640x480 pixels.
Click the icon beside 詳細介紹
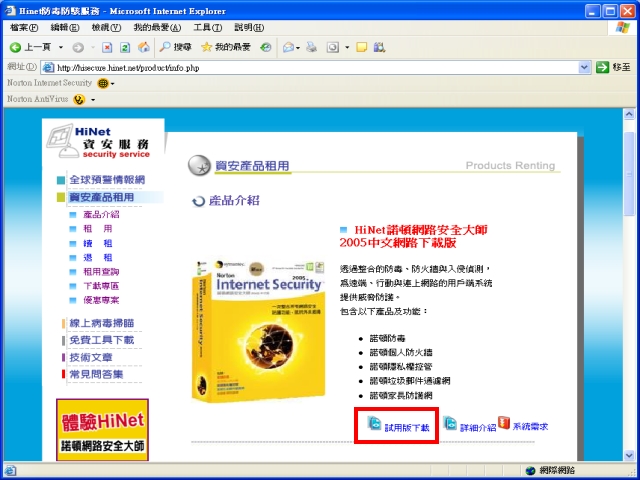click(x=450, y=423)
